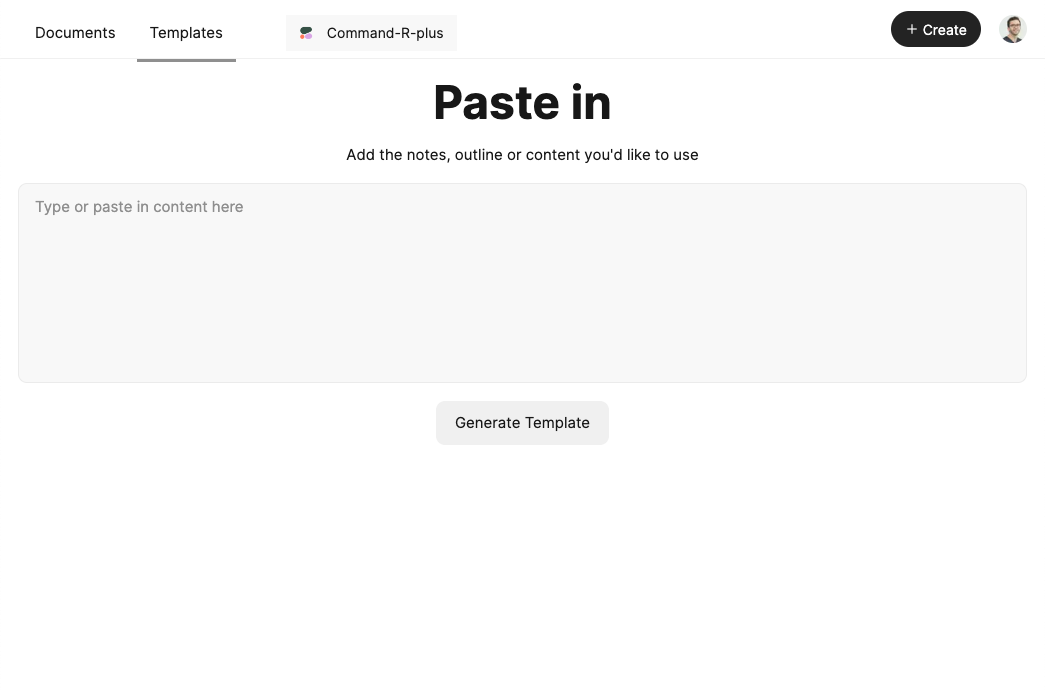Click the underline beneath the Templates tab
The image size is (1045, 690).
[x=186, y=60]
